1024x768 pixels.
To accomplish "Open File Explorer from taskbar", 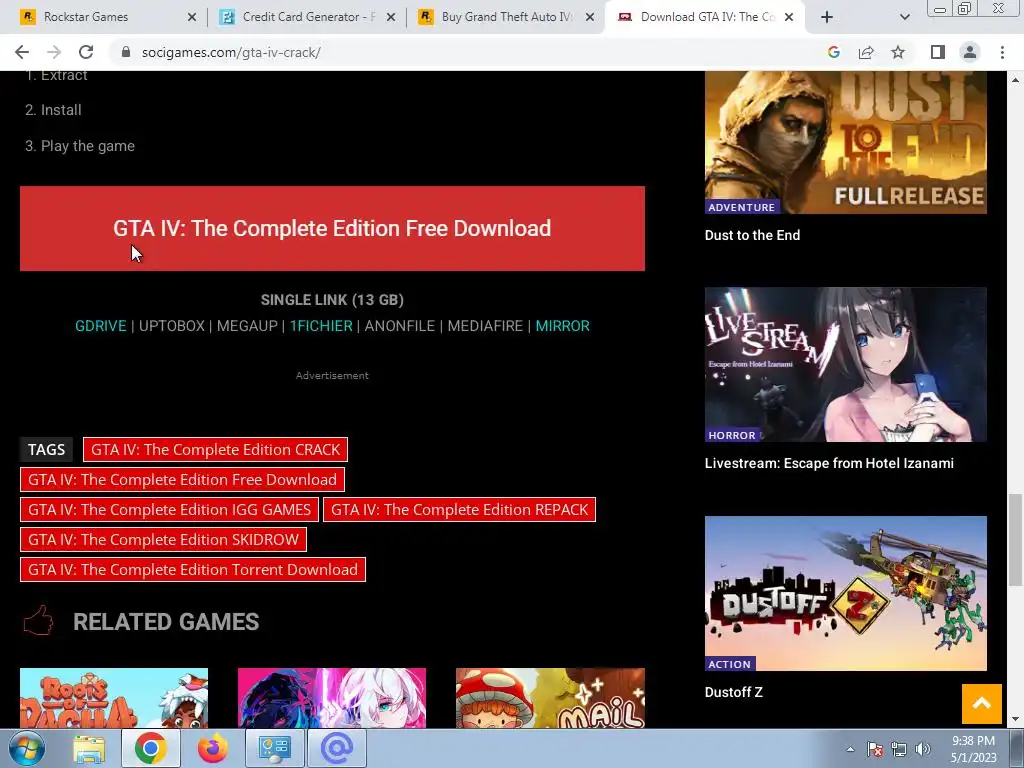I will click(x=89, y=748).
